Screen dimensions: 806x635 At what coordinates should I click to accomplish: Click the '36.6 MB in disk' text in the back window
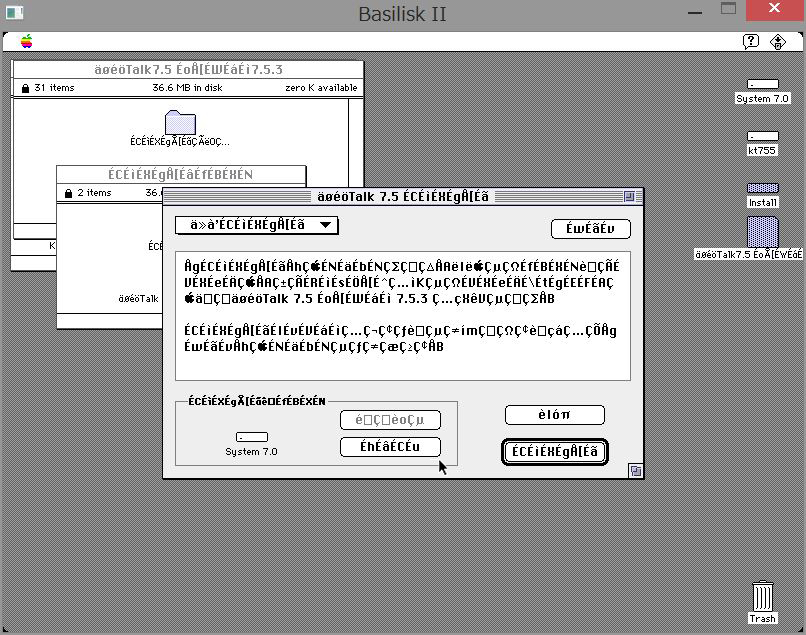pos(187,88)
